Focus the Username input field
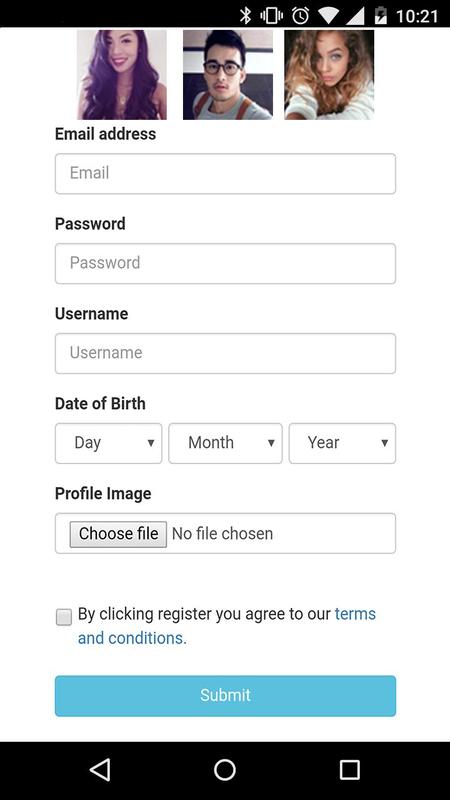The image size is (450, 800). pyautogui.click(x=226, y=353)
